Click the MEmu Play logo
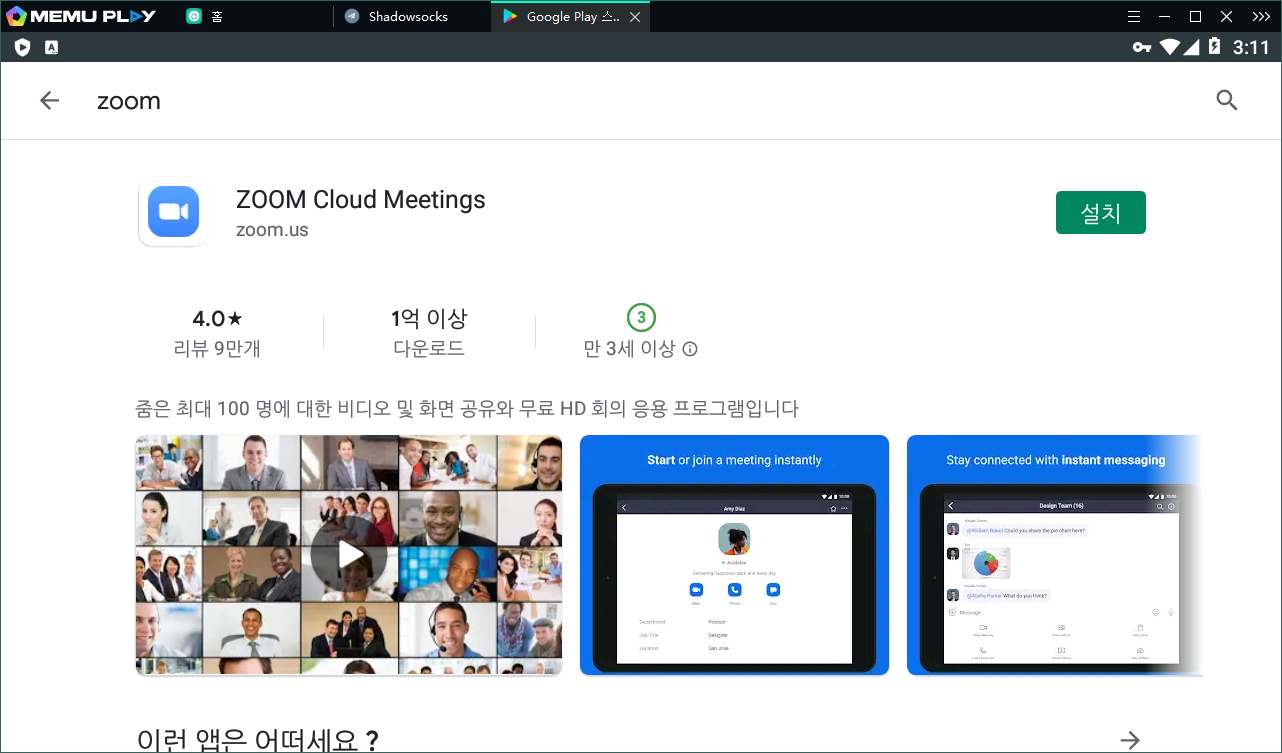This screenshot has width=1282, height=753. coord(81,16)
